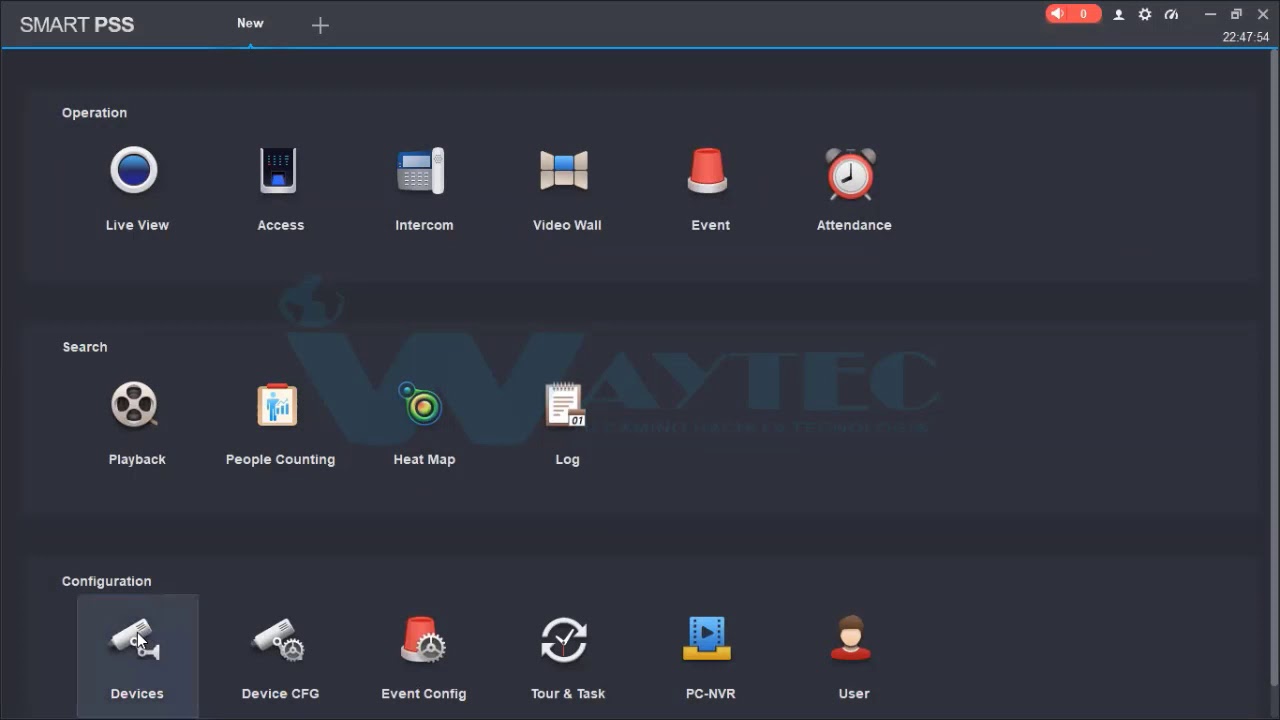The image size is (1280, 720).
Task: Minimize the Smart PSS window
Action: pos(1210,14)
